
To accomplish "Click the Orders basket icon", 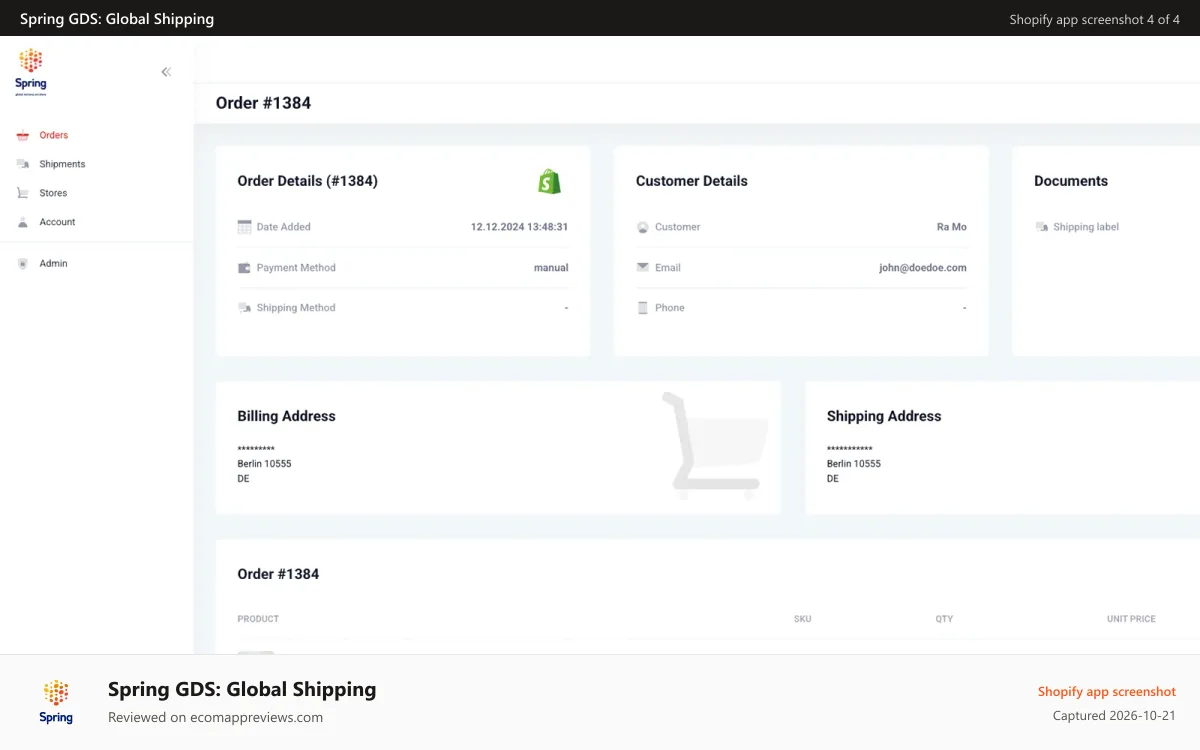I will coord(22,135).
